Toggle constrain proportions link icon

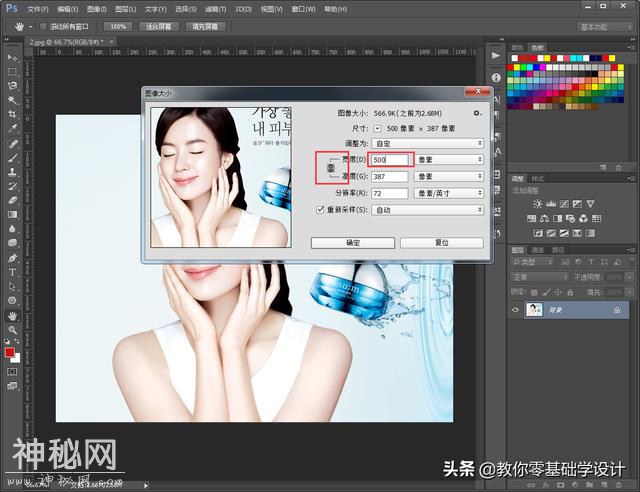pos(331,168)
